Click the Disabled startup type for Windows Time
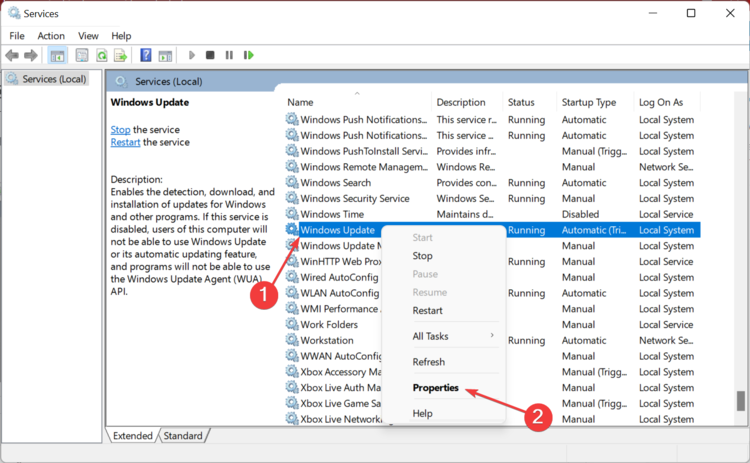The height and width of the screenshot is (463, 750). [580, 214]
